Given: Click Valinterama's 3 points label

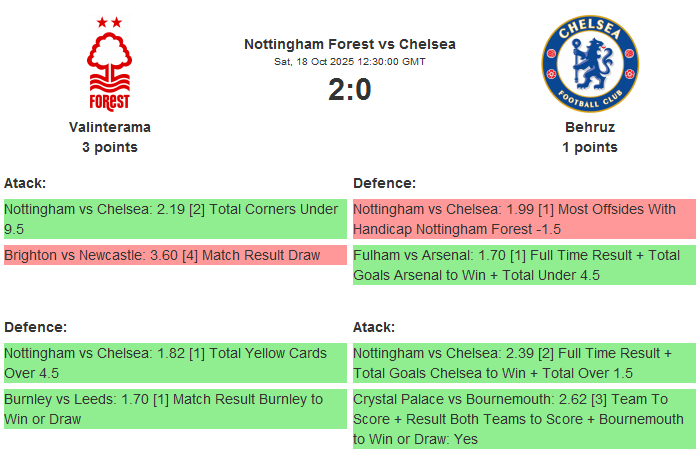Looking at the screenshot, I should [x=110, y=147].
